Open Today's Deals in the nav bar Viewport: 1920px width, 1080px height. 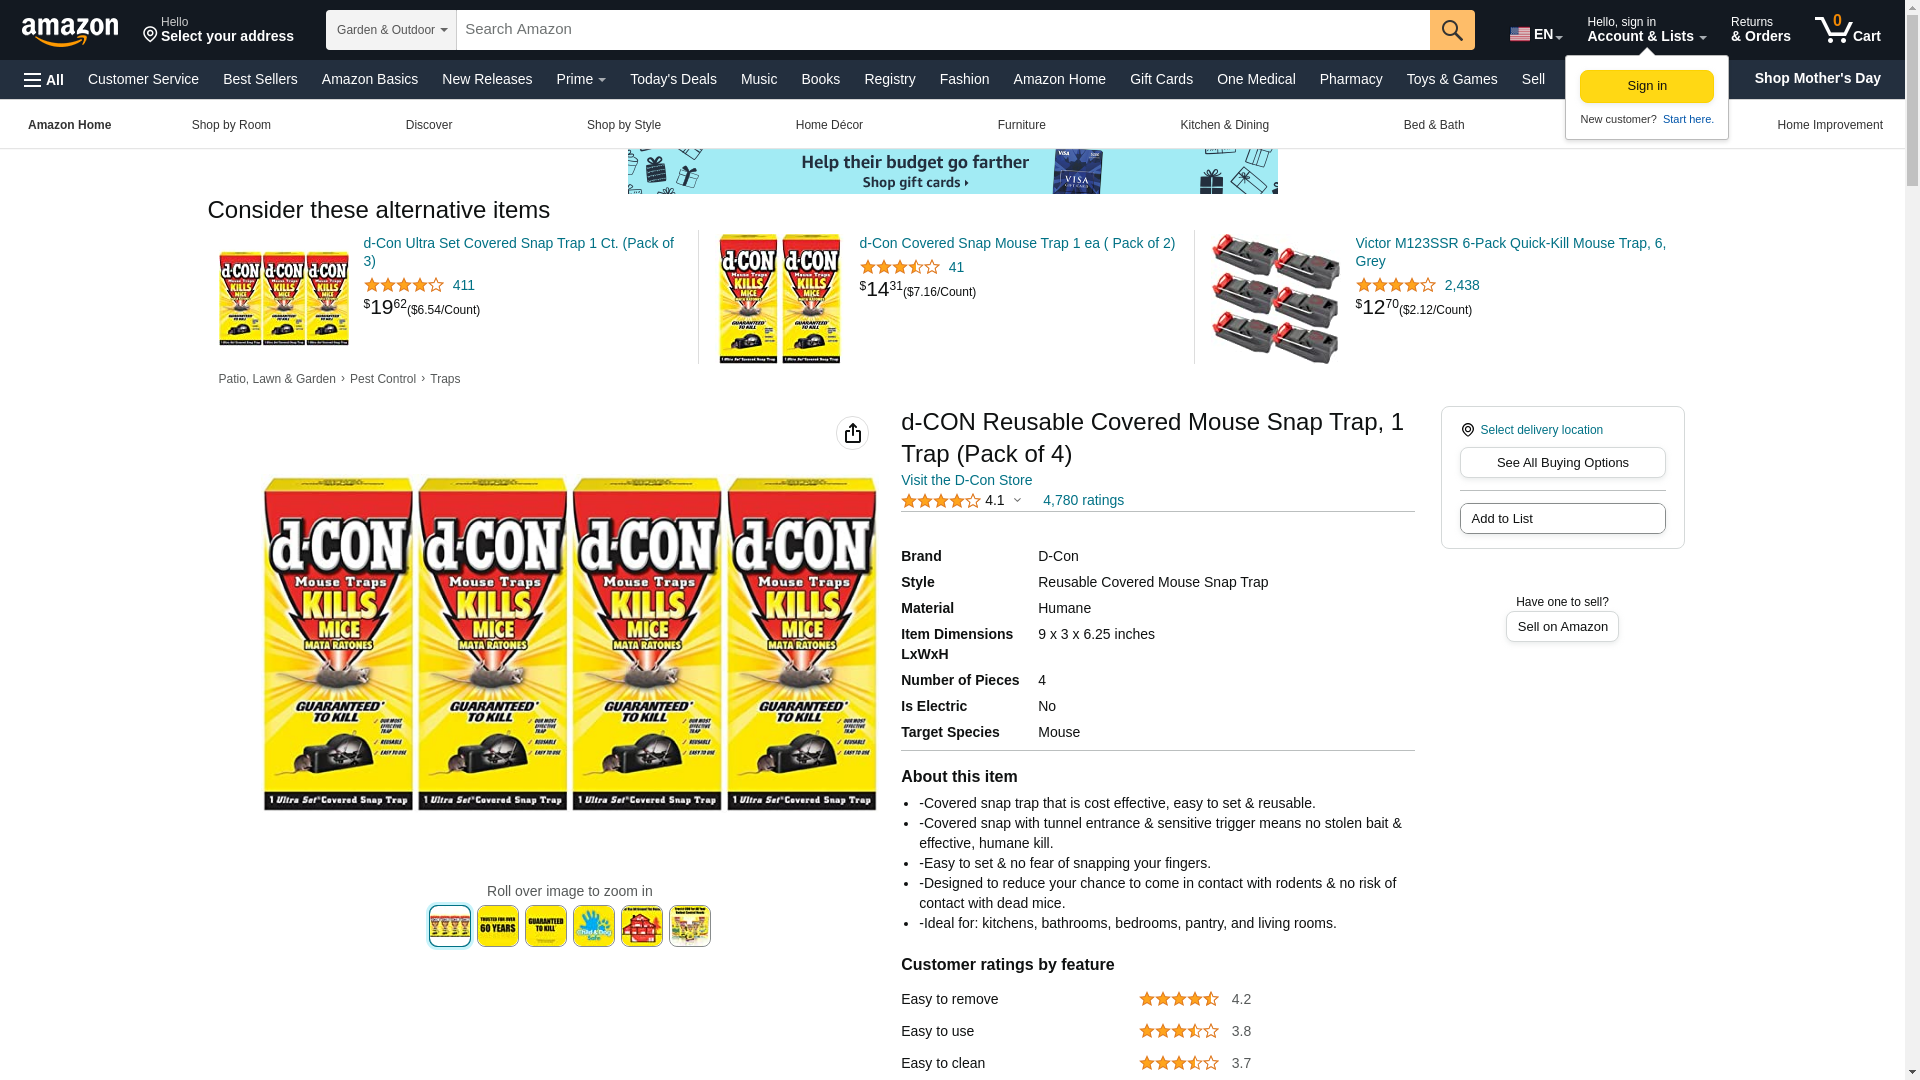coord(673,79)
